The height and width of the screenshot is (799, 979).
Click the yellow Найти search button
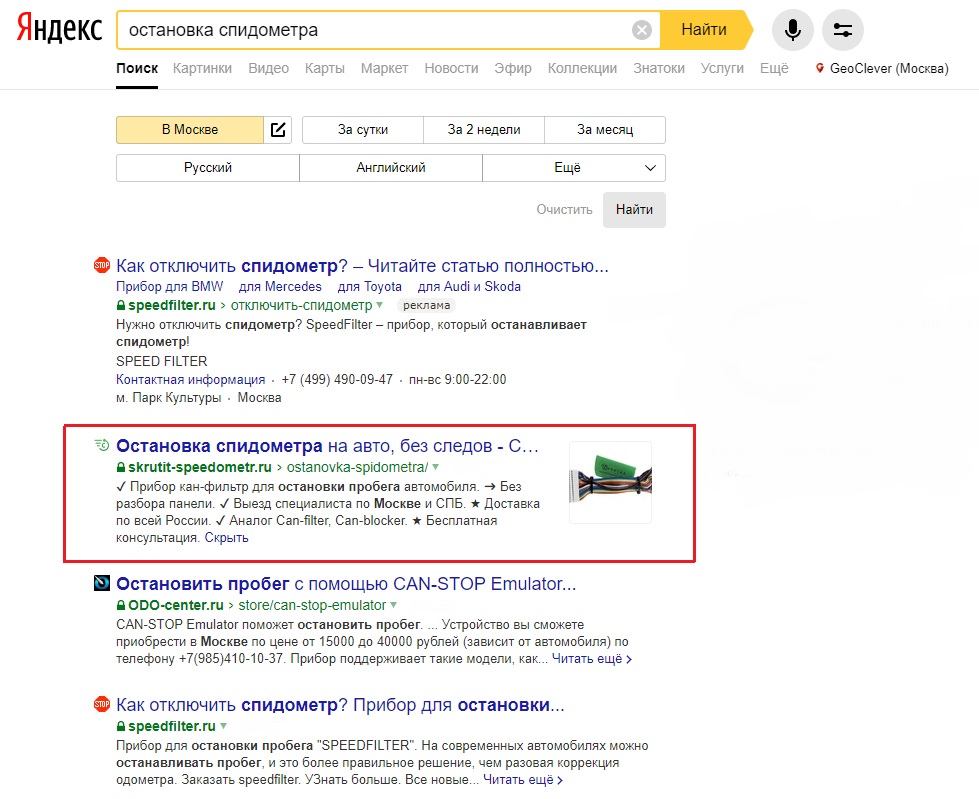click(704, 30)
